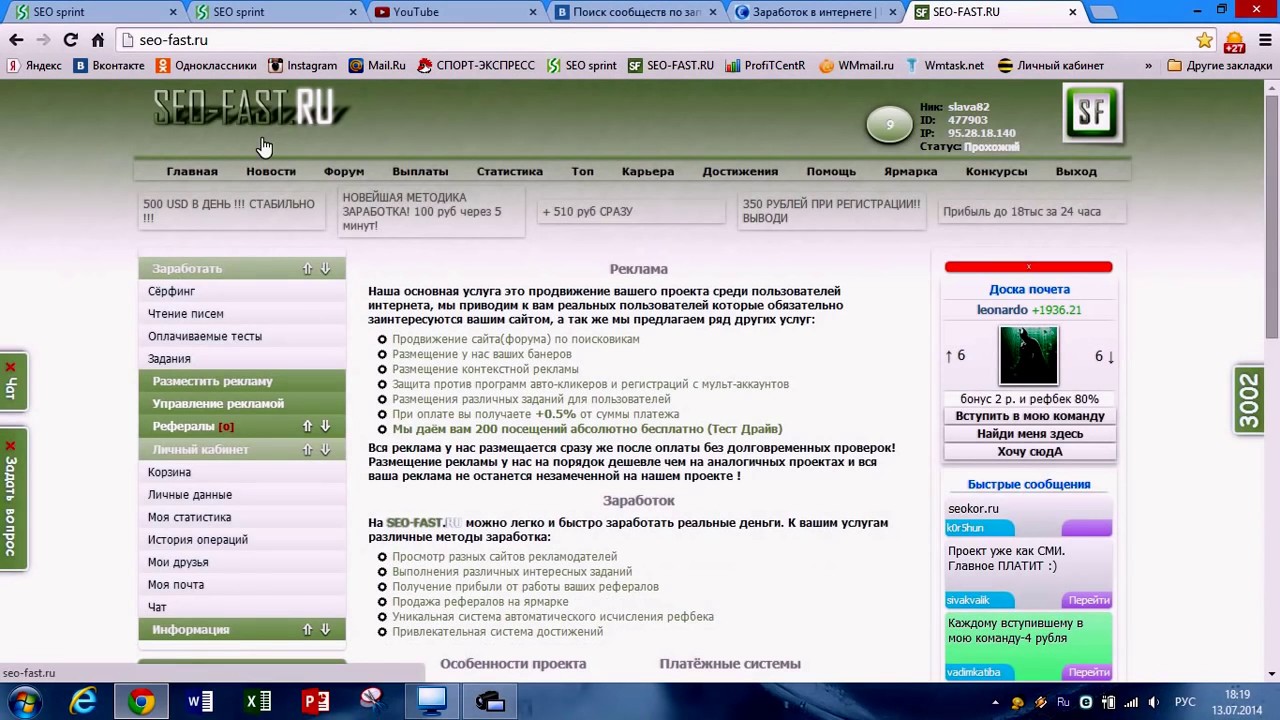Click the SEO-FAST.RU site logo

(250, 108)
